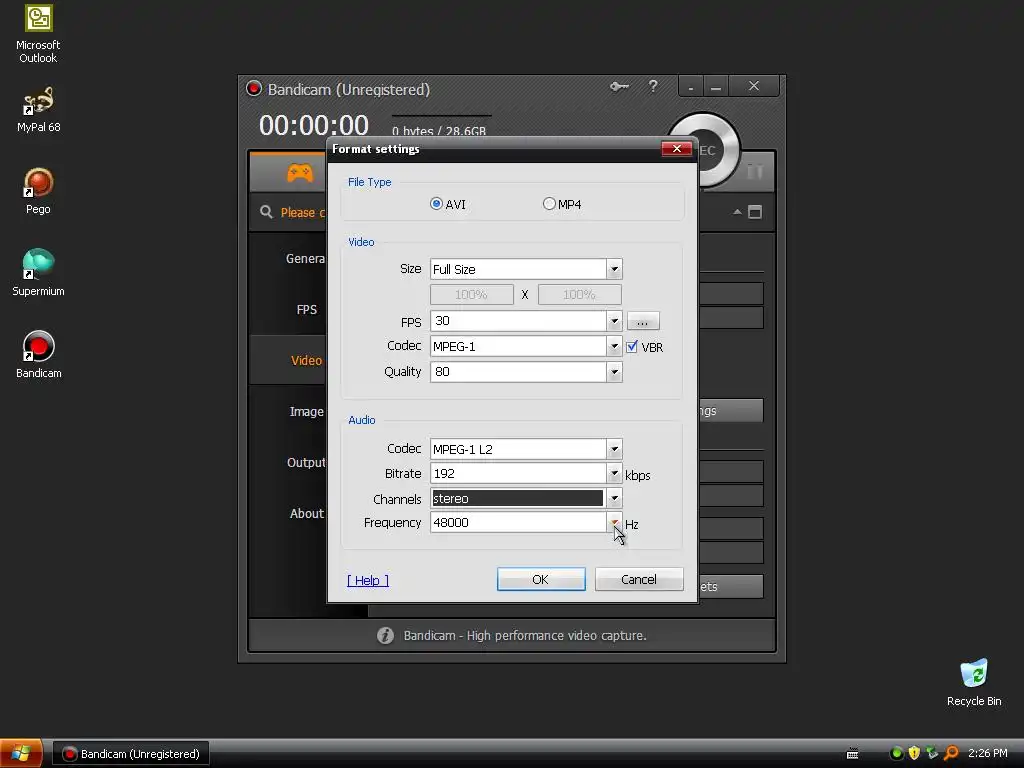Viewport: 1024px width, 768px height.
Task: Select the Supermium desktop shortcut
Action: (38, 273)
